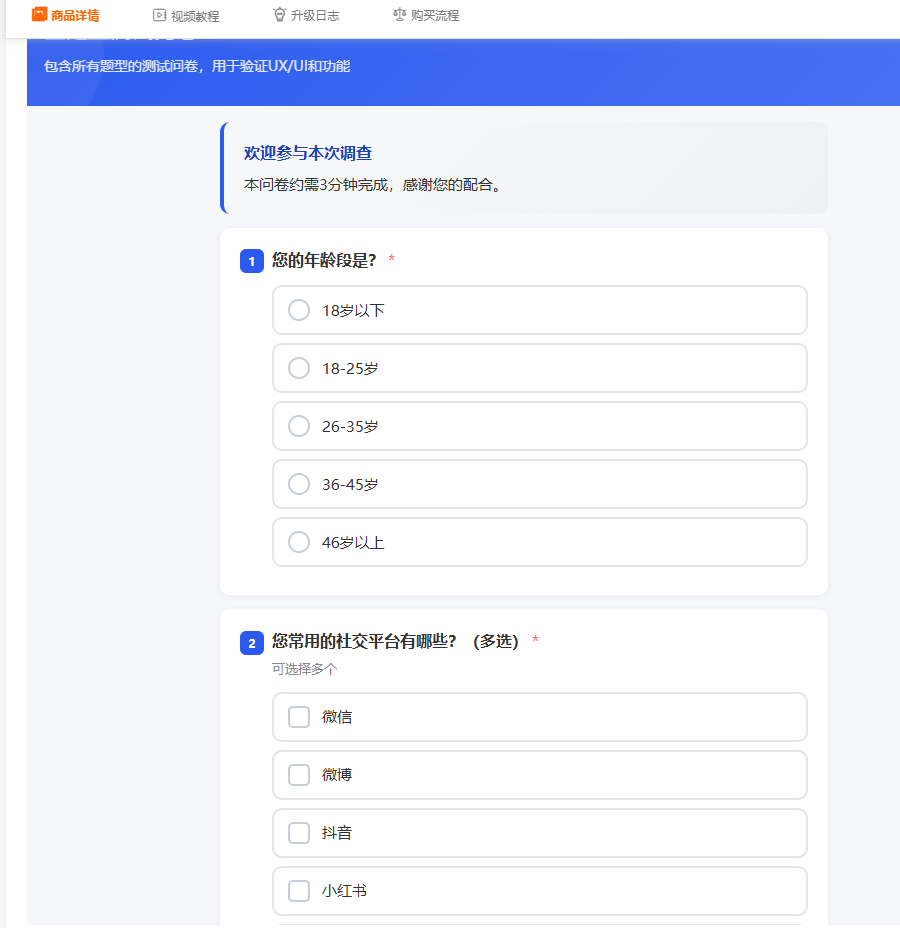Select the 26-35岁 age range

(299, 426)
